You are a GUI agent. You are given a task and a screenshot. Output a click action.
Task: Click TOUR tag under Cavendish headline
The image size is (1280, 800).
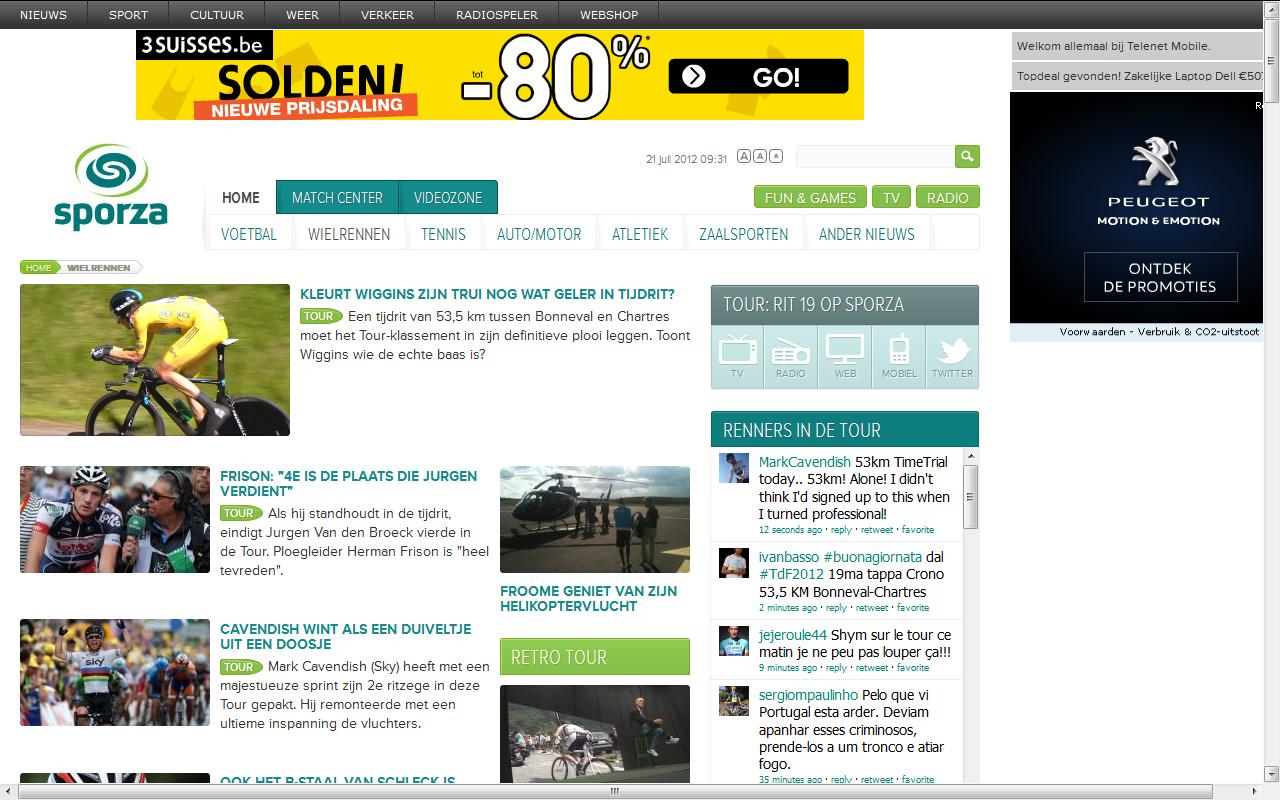tap(240, 667)
